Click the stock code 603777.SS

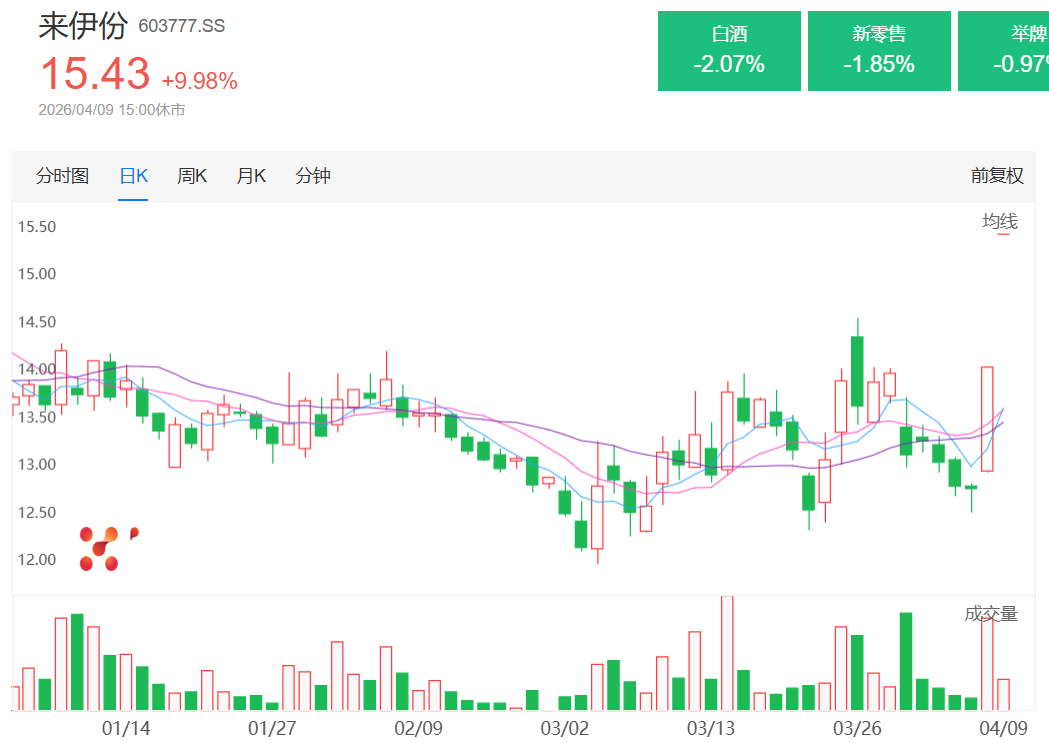pos(181,27)
